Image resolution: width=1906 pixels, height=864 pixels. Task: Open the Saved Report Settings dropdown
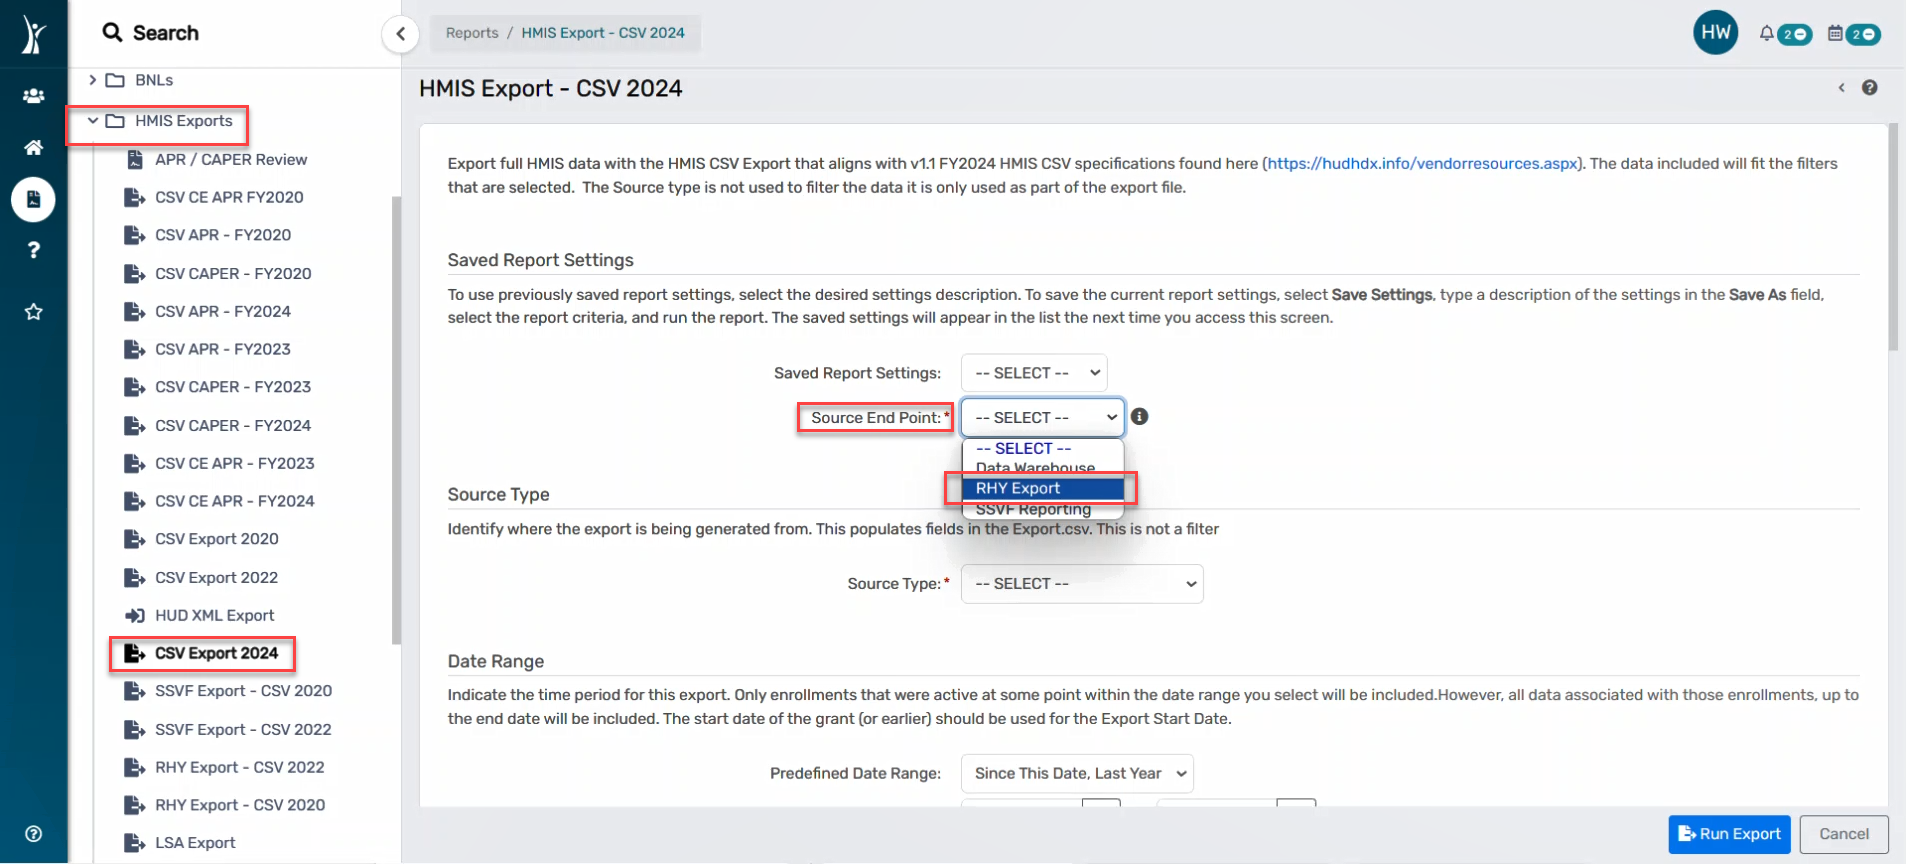point(1034,373)
